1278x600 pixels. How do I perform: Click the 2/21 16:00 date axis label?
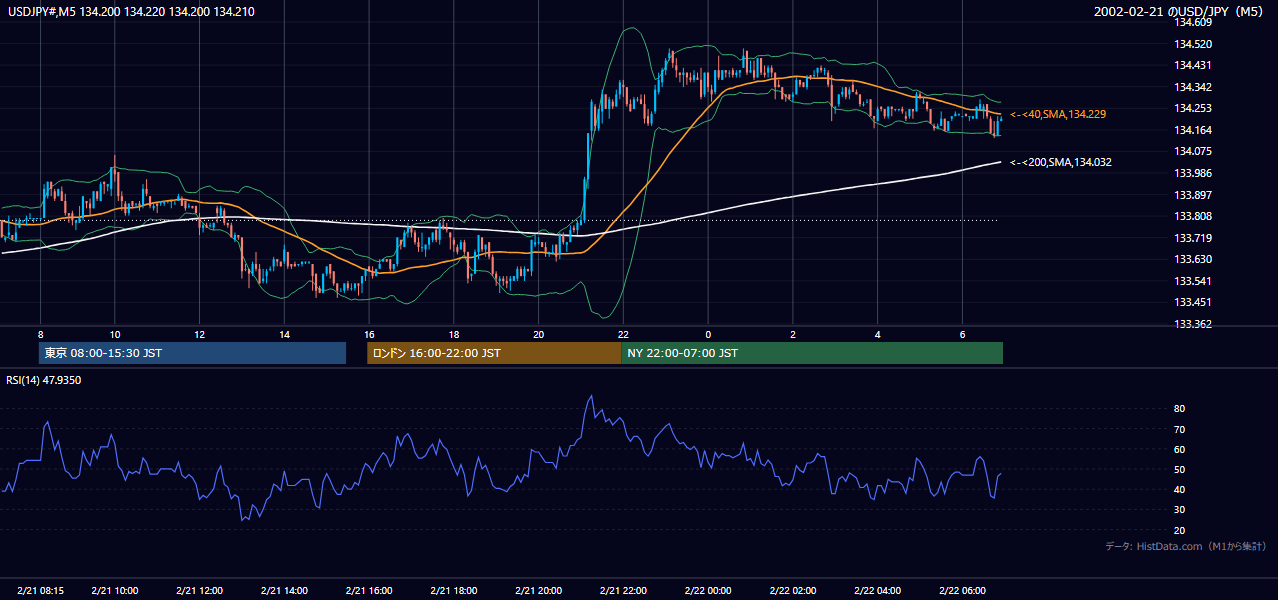[369, 590]
